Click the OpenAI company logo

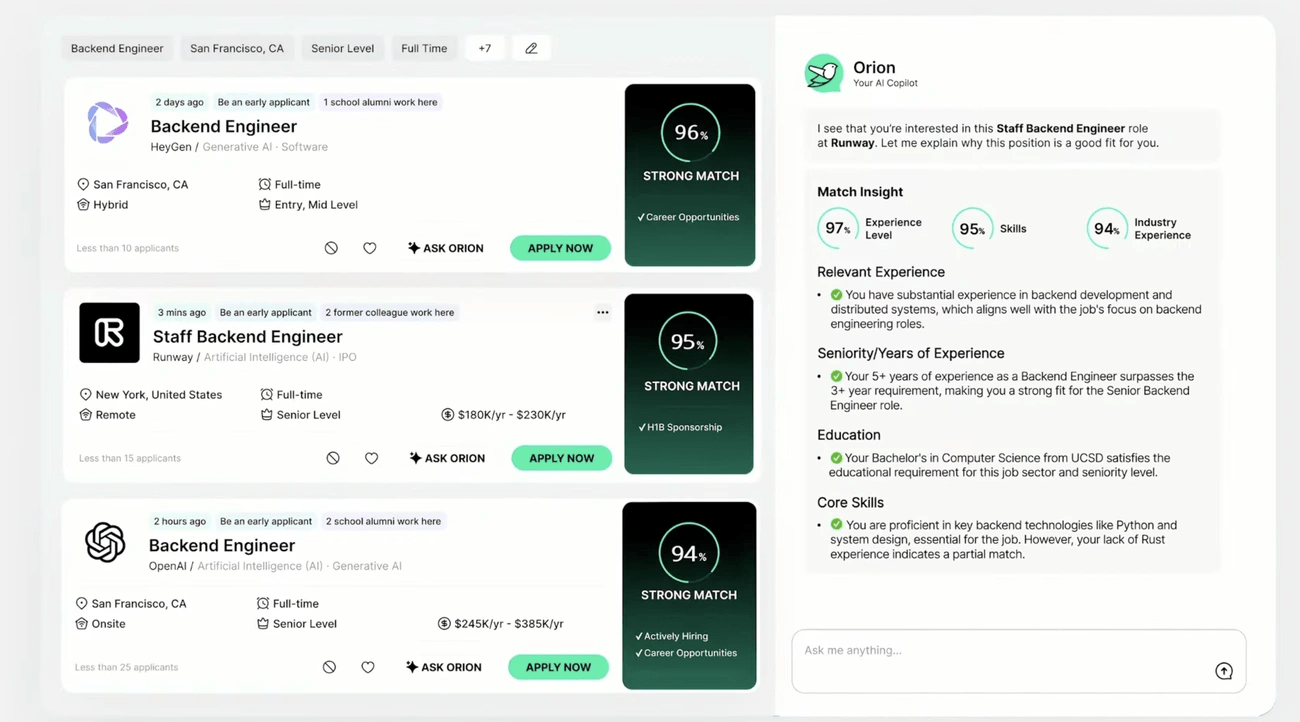(105, 542)
